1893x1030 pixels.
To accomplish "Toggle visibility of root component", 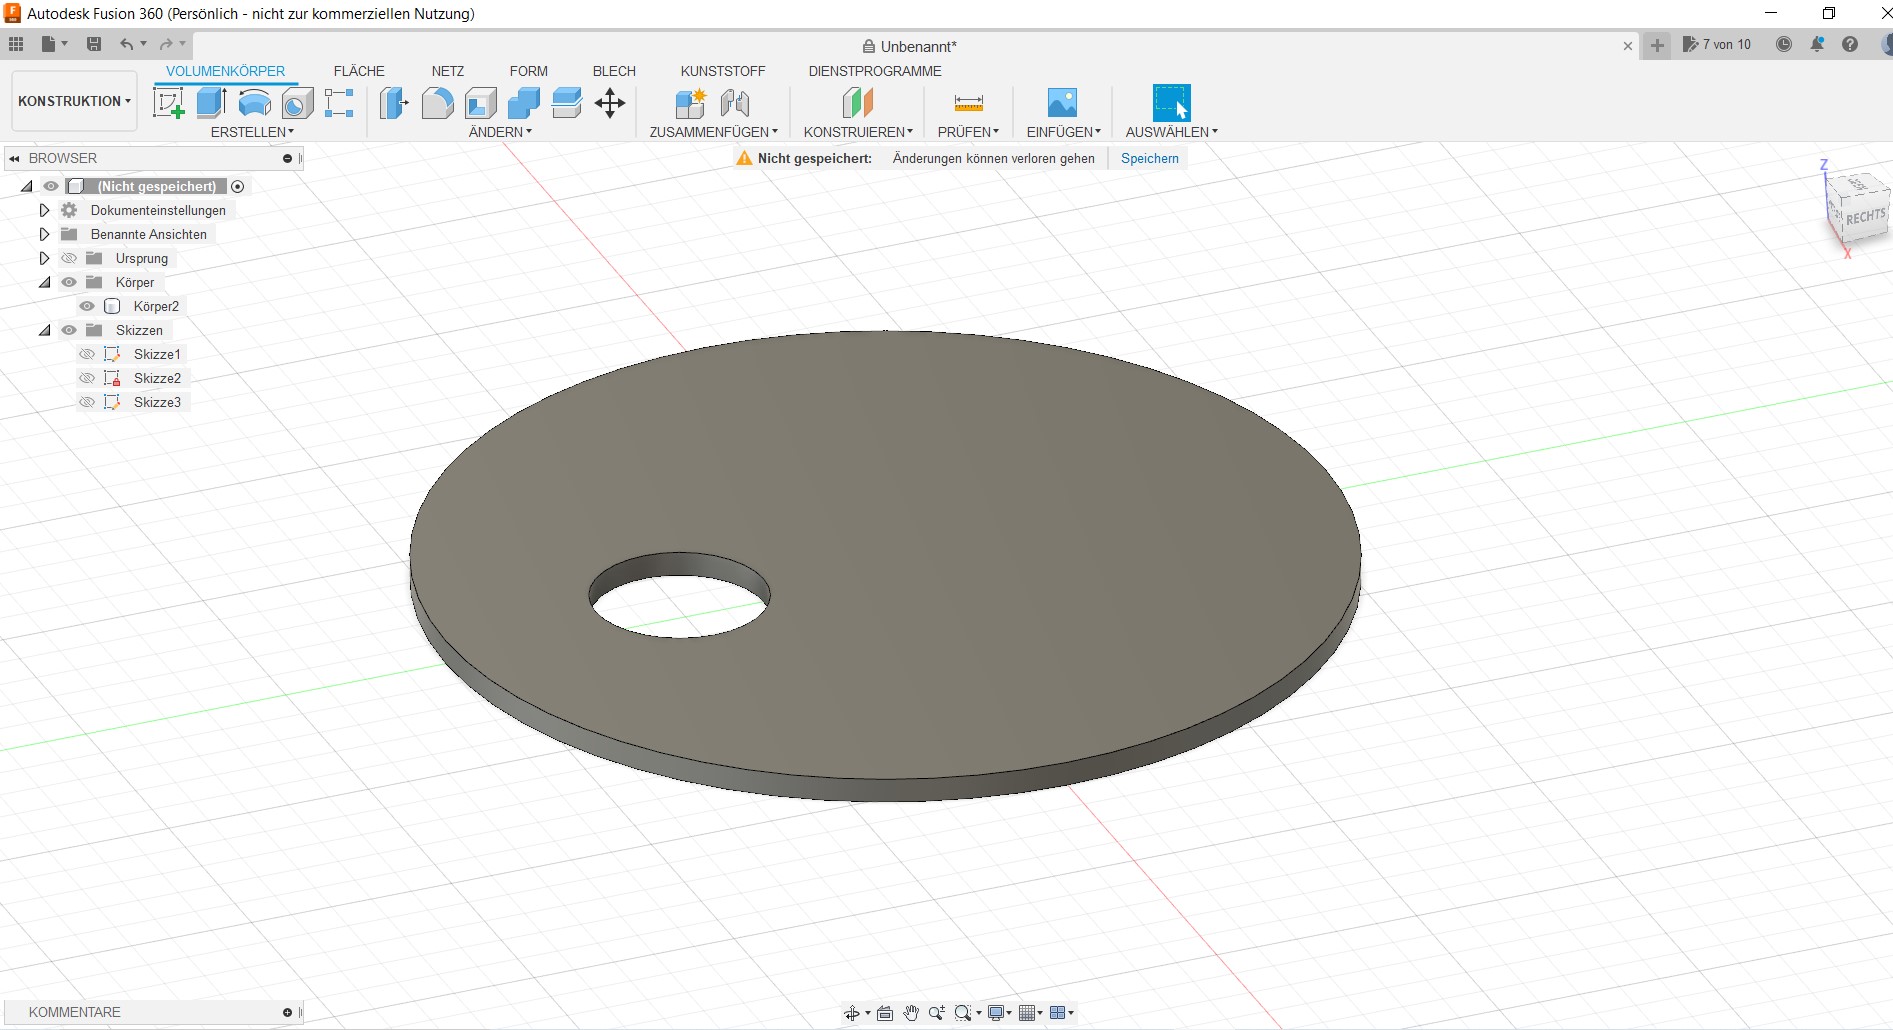I will point(51,186).
